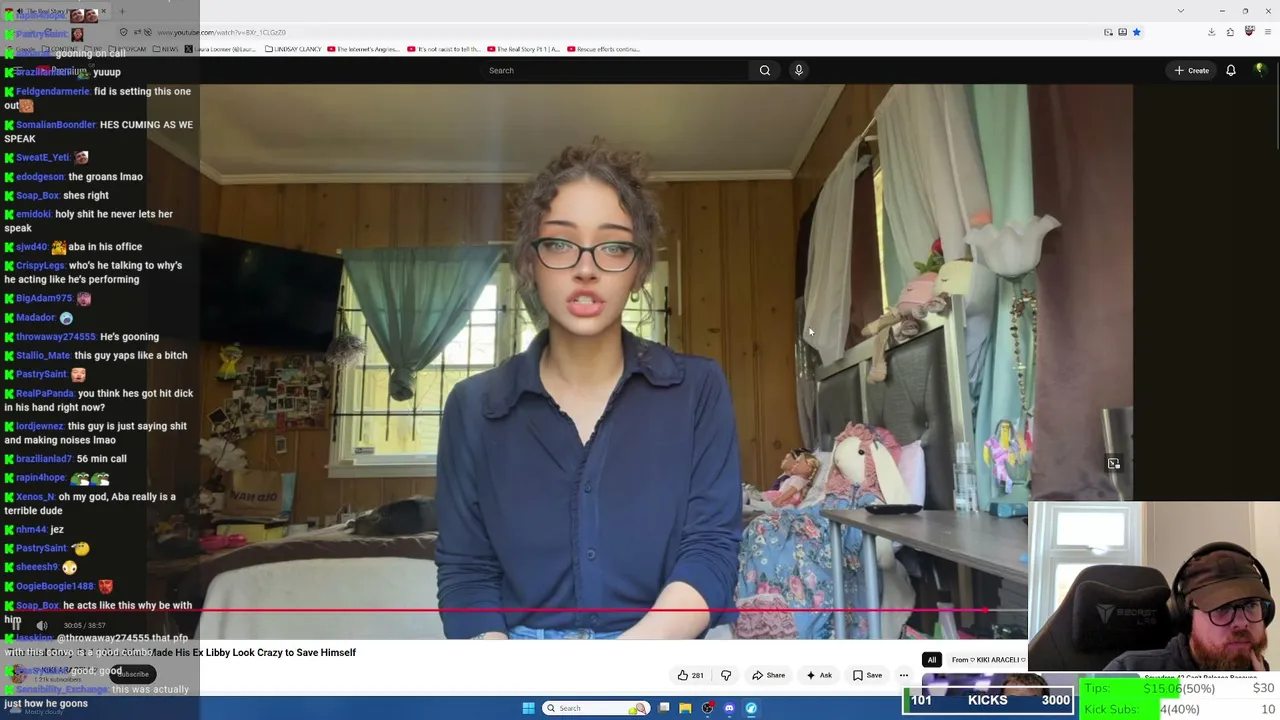Click chat username Madador

tap(35, 317)
